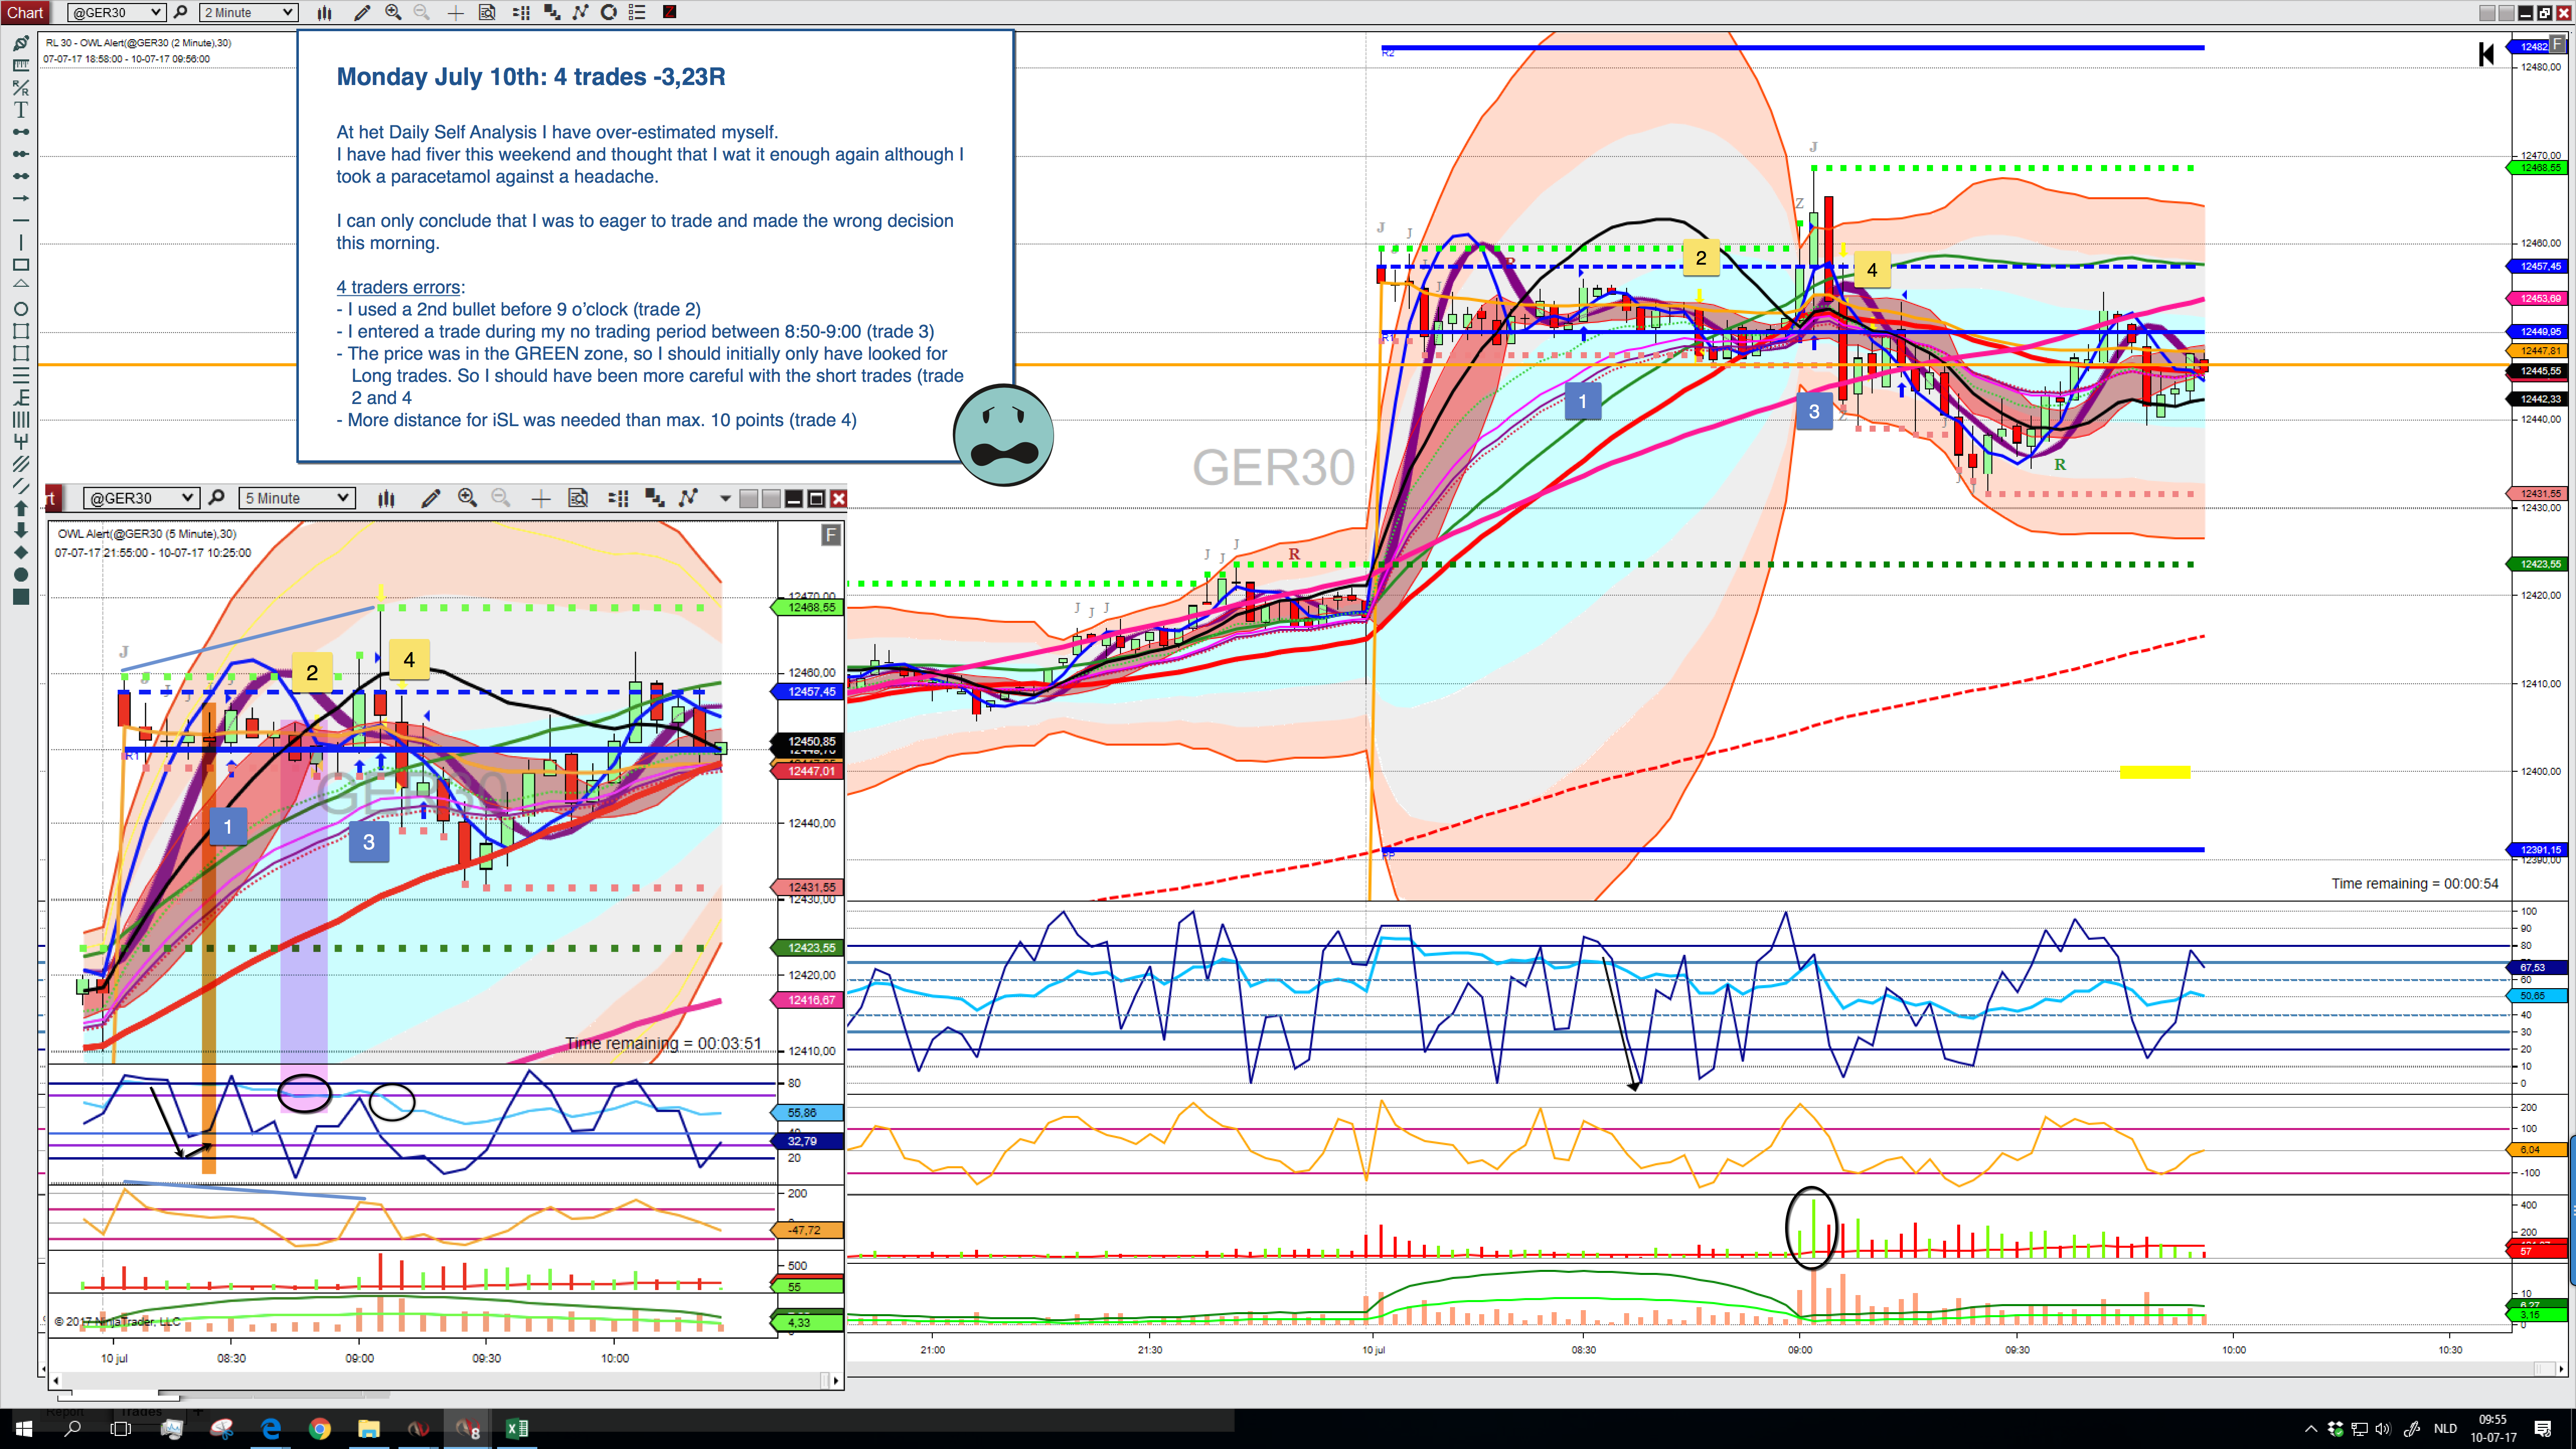
Task: Click the zoom in magnifier in main toolbar
Action: (393, 12)
